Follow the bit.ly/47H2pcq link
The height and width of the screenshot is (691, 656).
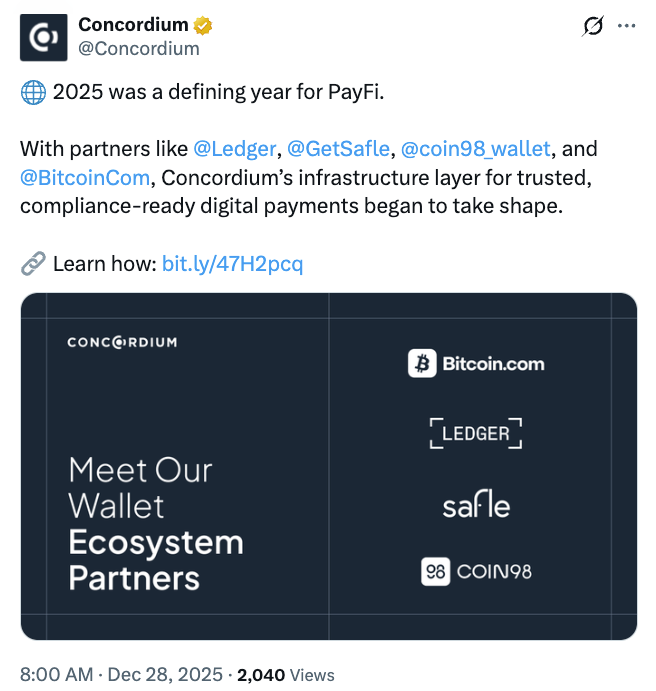232,264
